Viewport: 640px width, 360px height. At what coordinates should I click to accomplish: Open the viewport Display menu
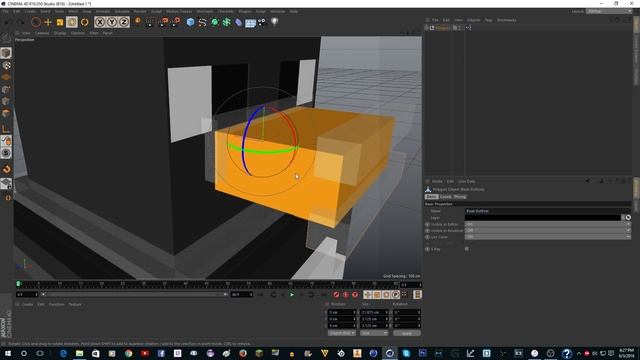[x=60, y=33]
